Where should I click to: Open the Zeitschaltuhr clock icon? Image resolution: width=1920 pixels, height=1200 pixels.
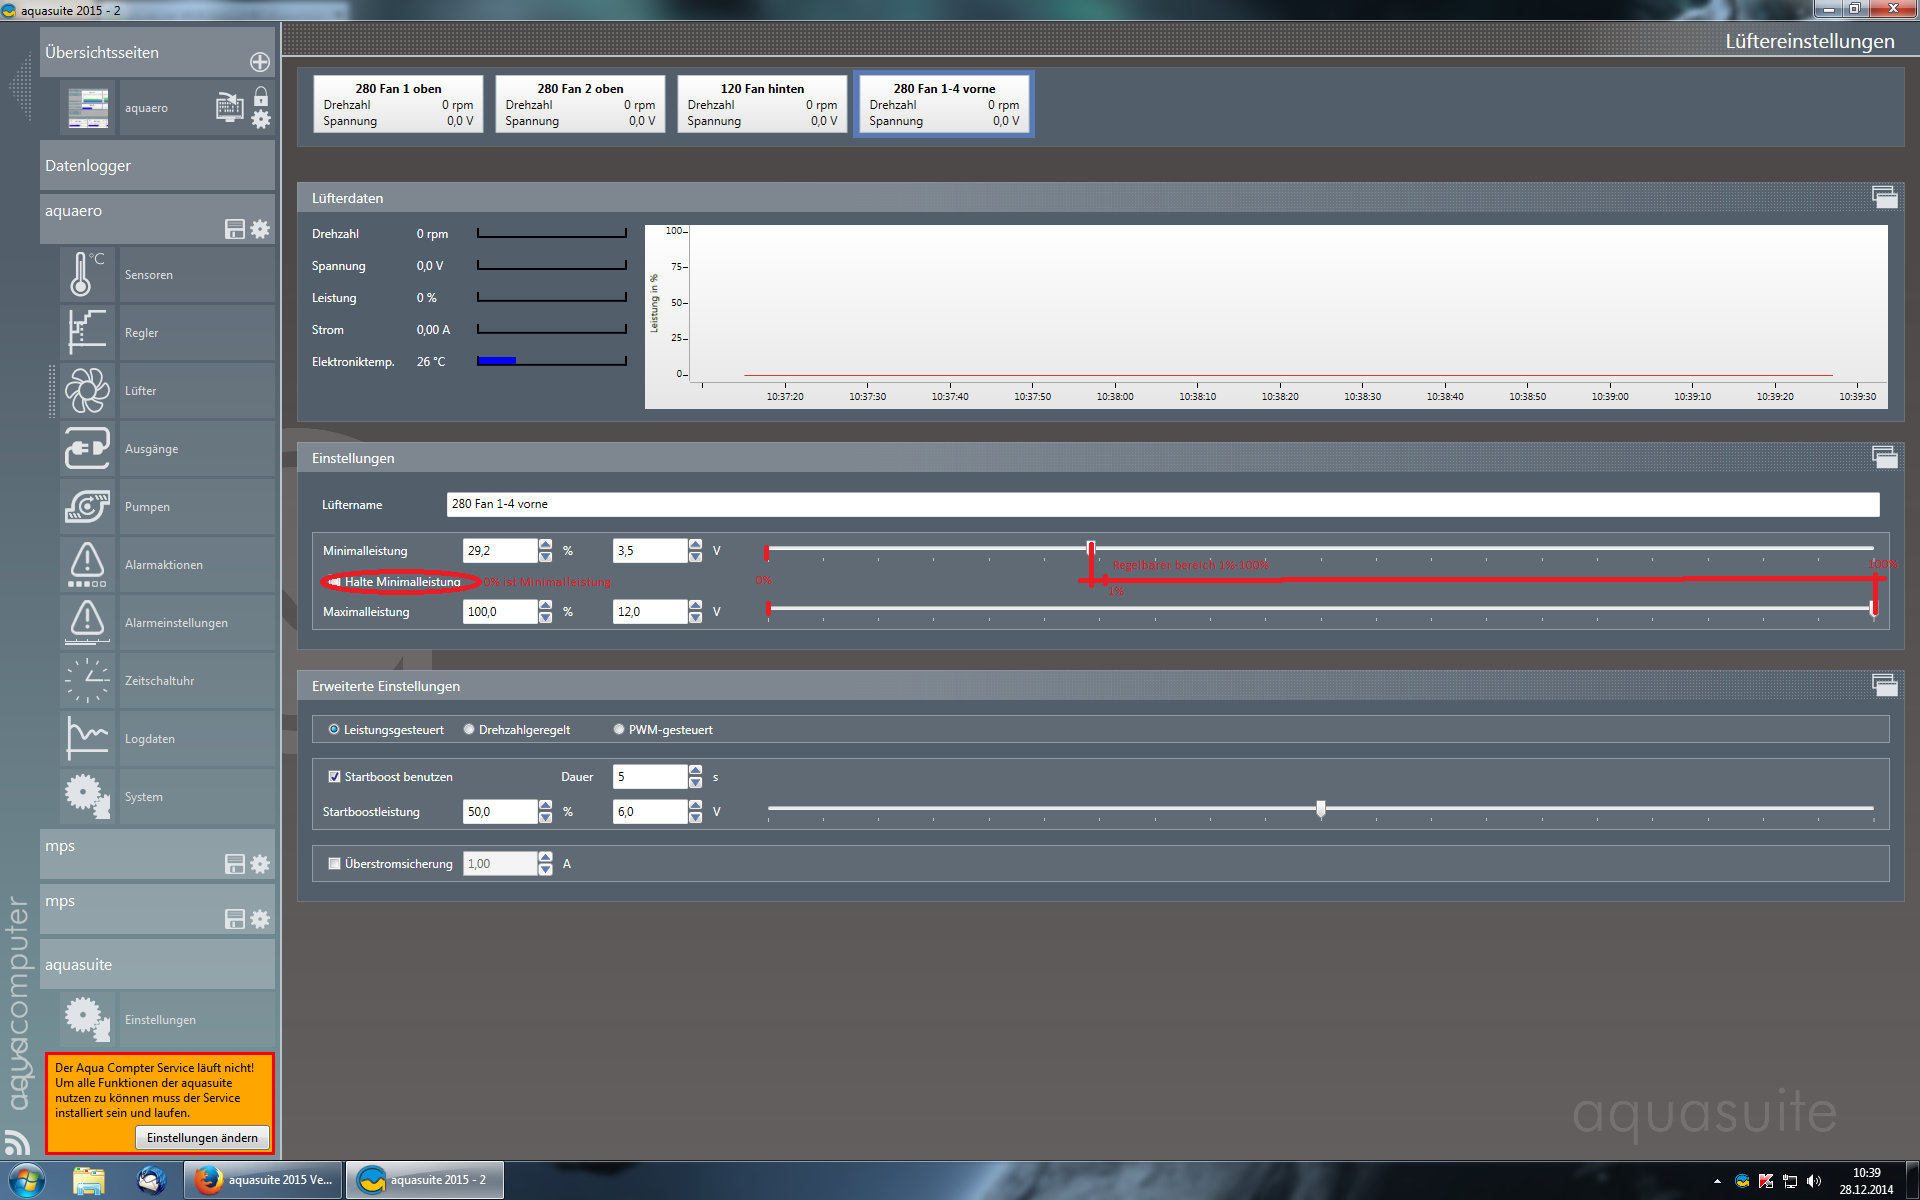click(x=86, y=680)
